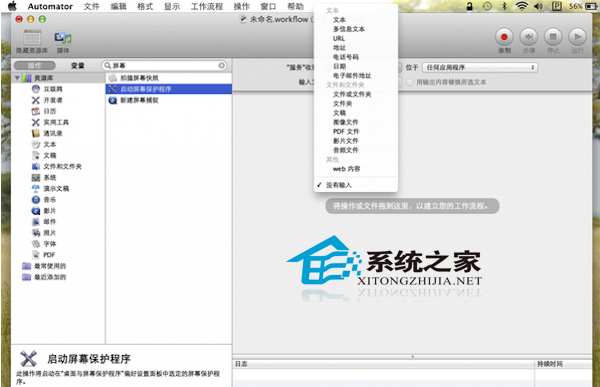Click the Run (运行) button
The width and height of the screenshot is (600, 387).
tap(577, 37)
